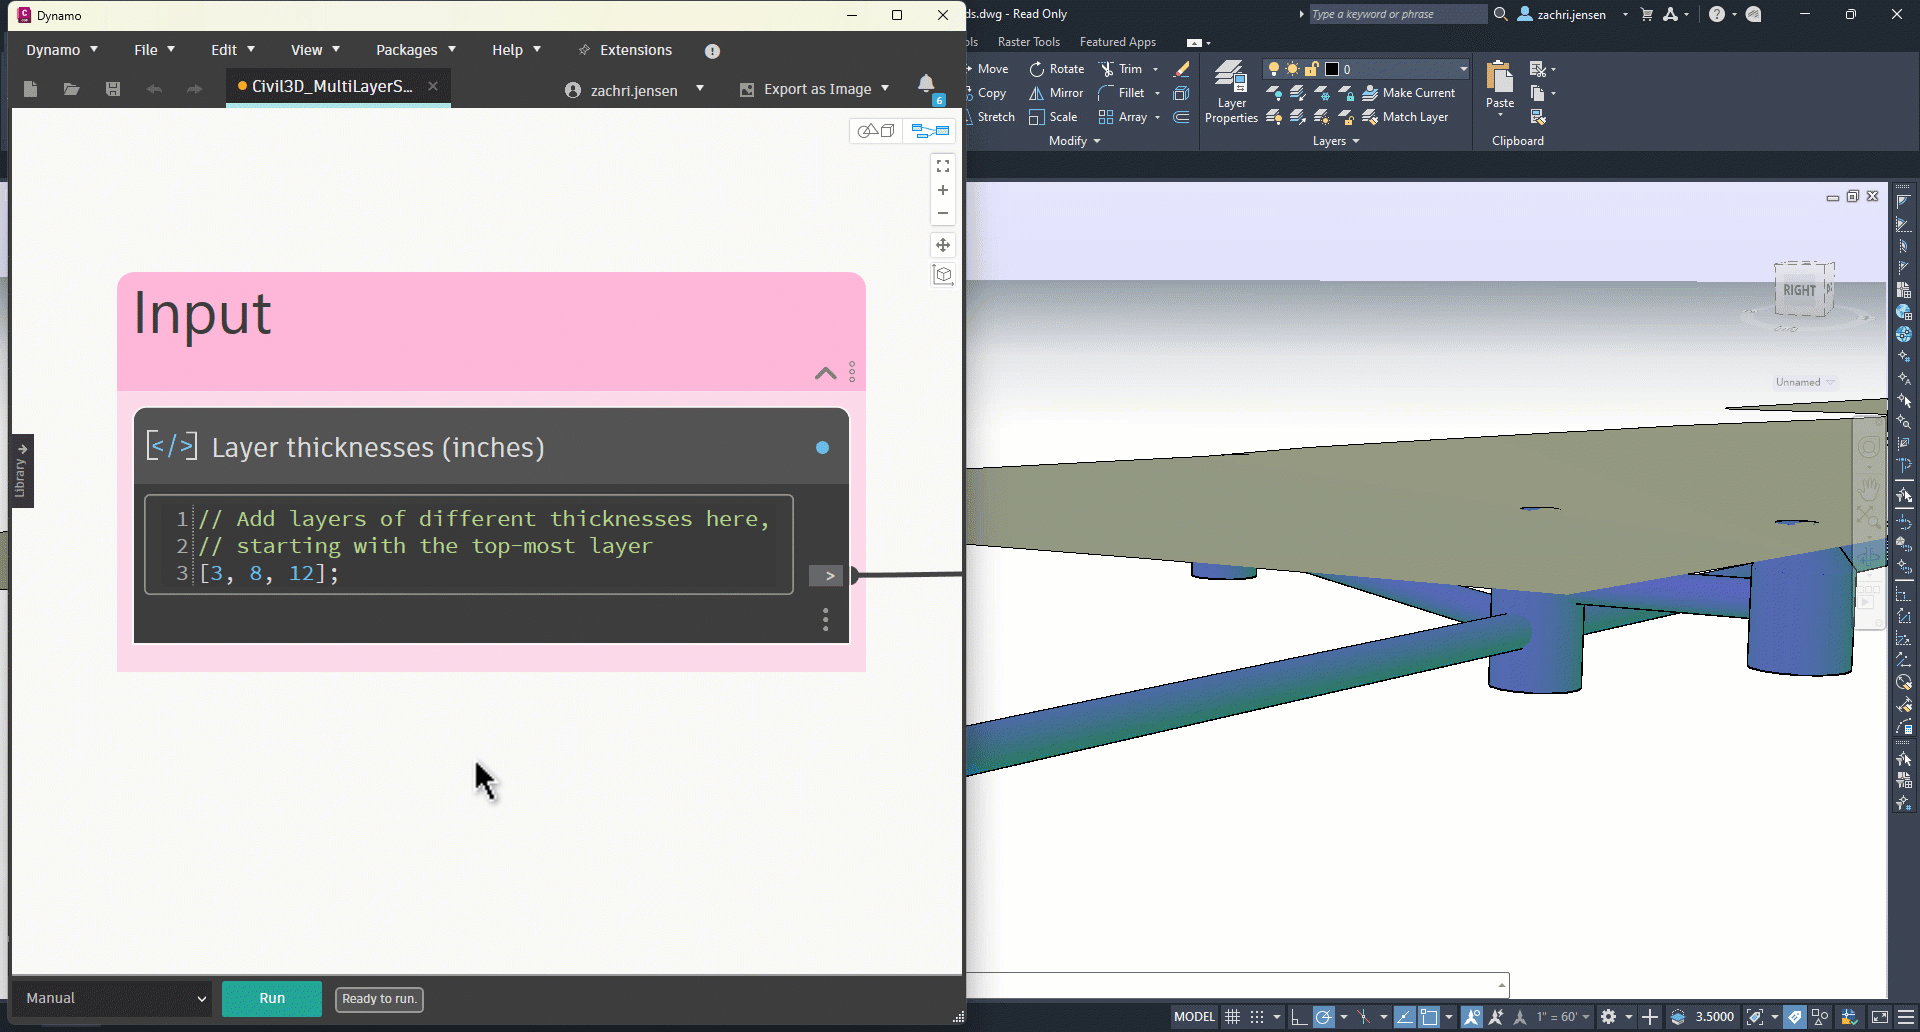
Task: Open file using the folder icon
Action: [71, 89]
